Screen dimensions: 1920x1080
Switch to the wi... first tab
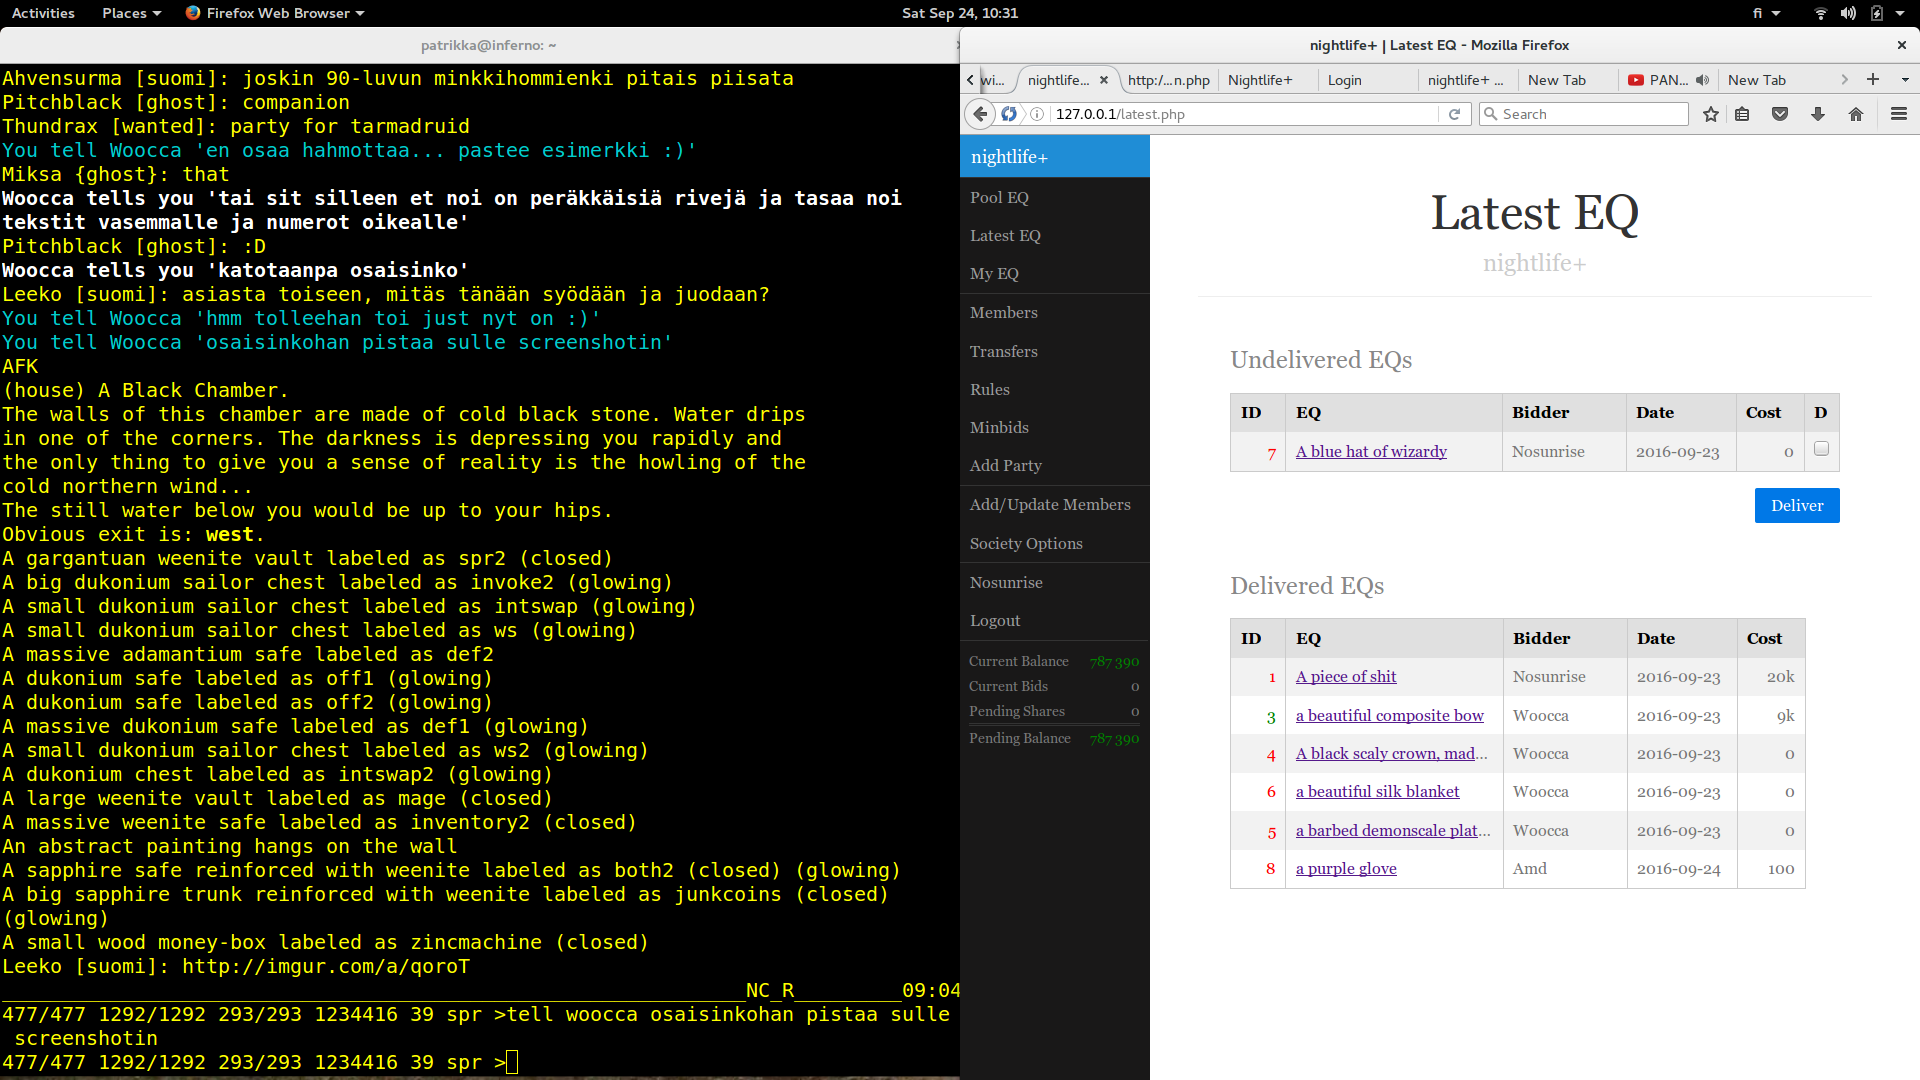pyautogui.click(x=993, y=80)
